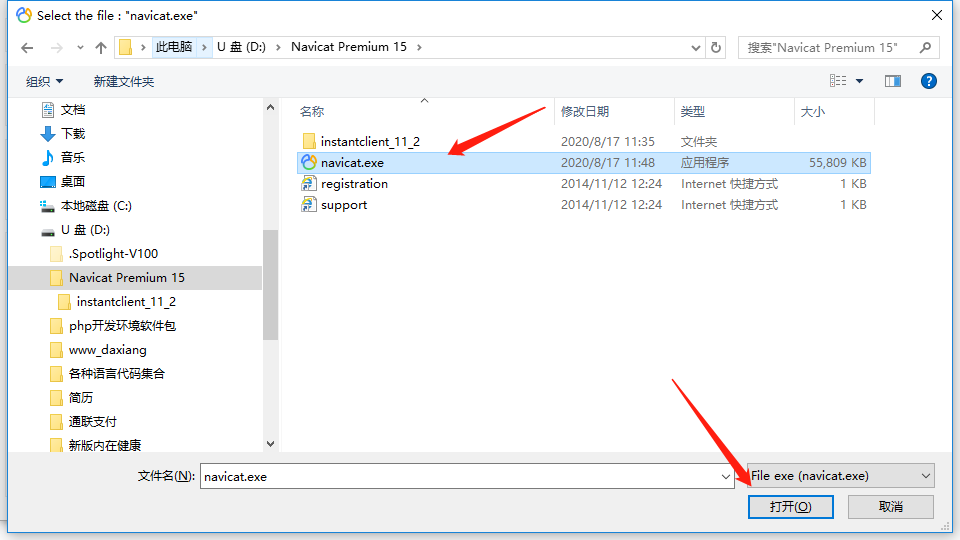This screenshot has width=960, height=540.
Task: Go up one folder level
Action: click(x=101, y=48)
